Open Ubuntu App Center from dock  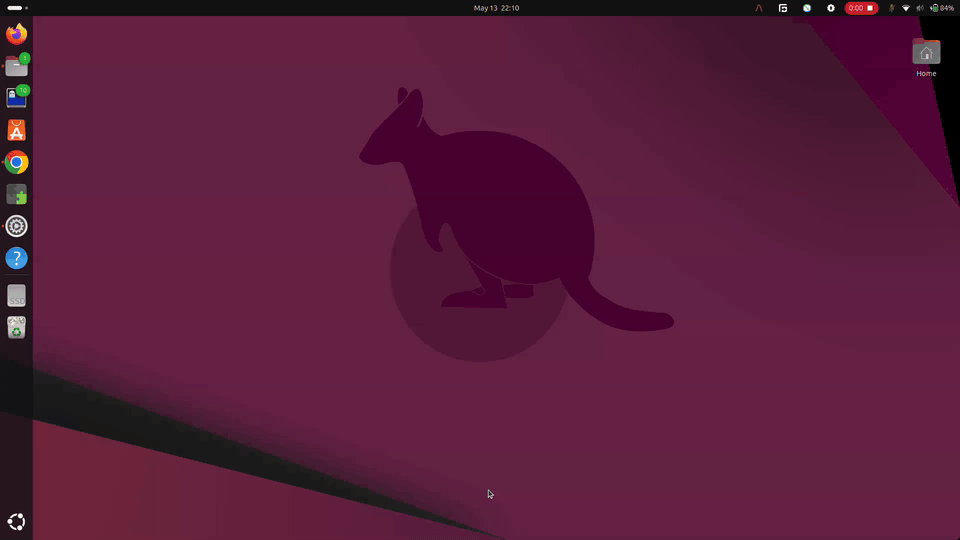click(17, 130)
